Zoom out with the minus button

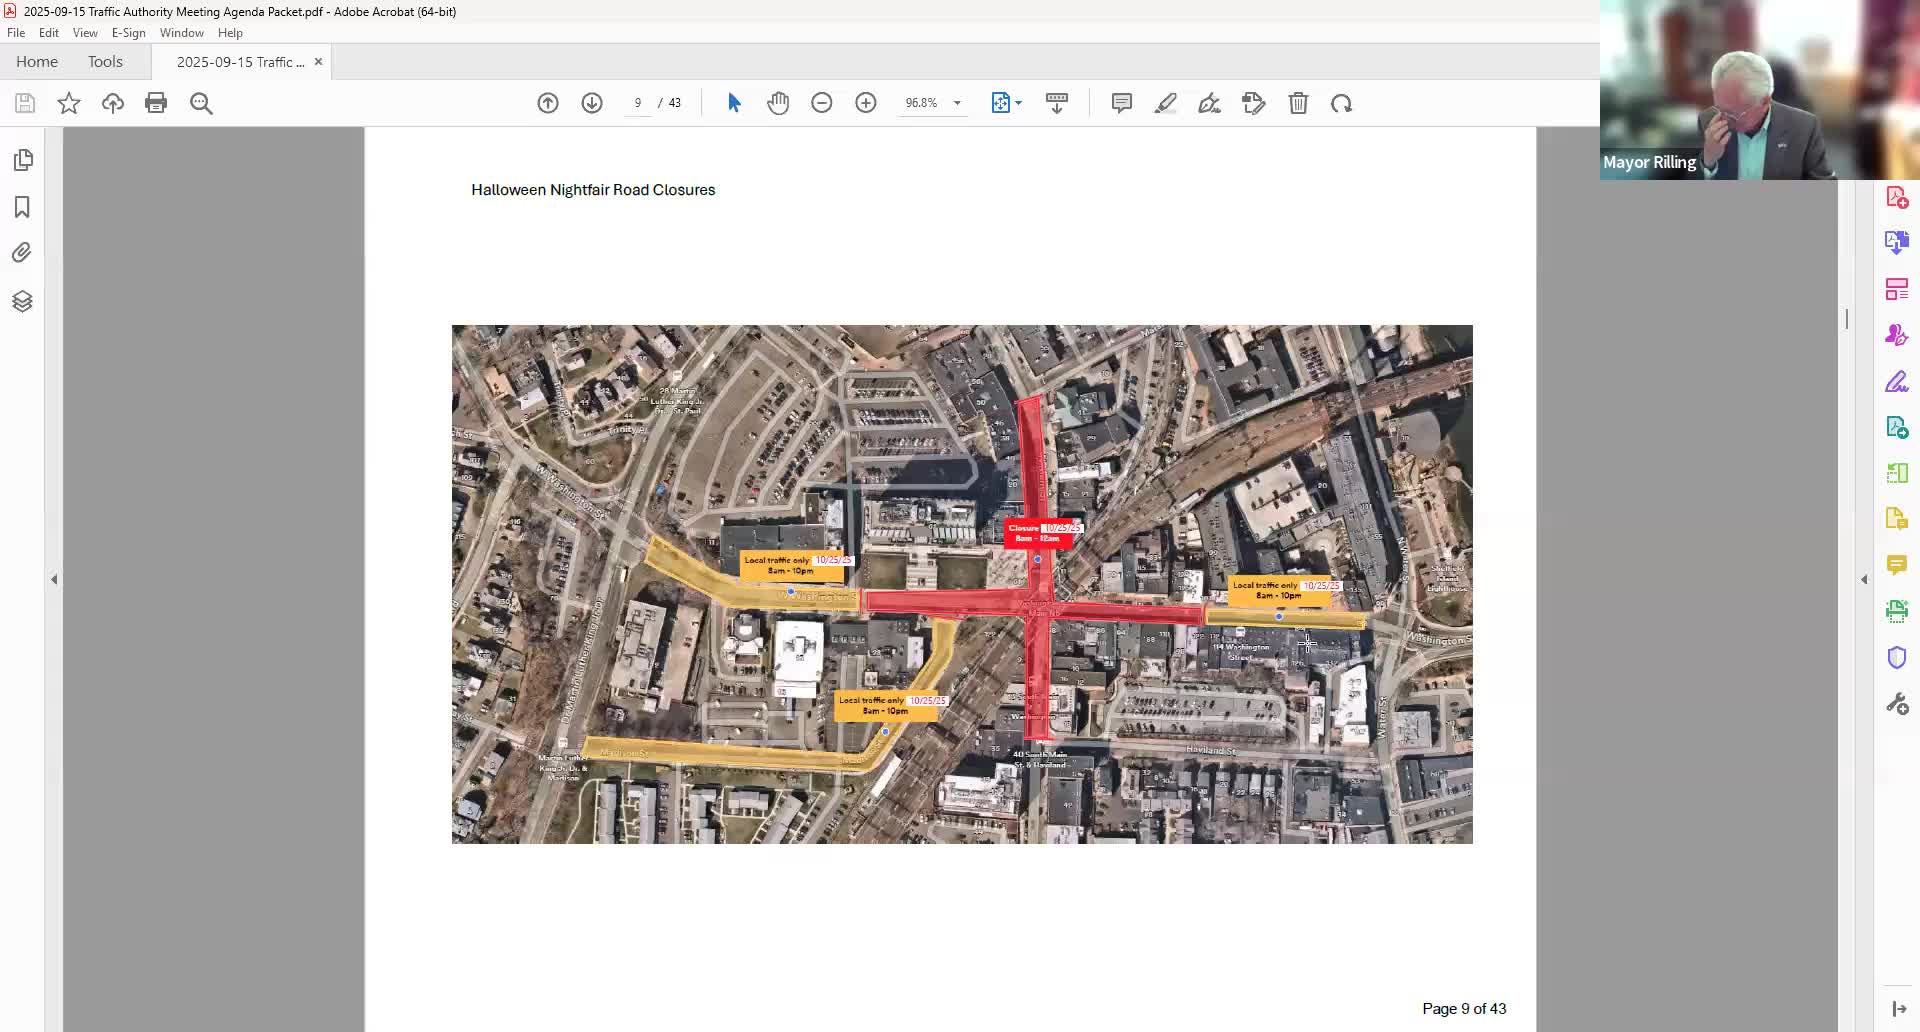(822, 103)
